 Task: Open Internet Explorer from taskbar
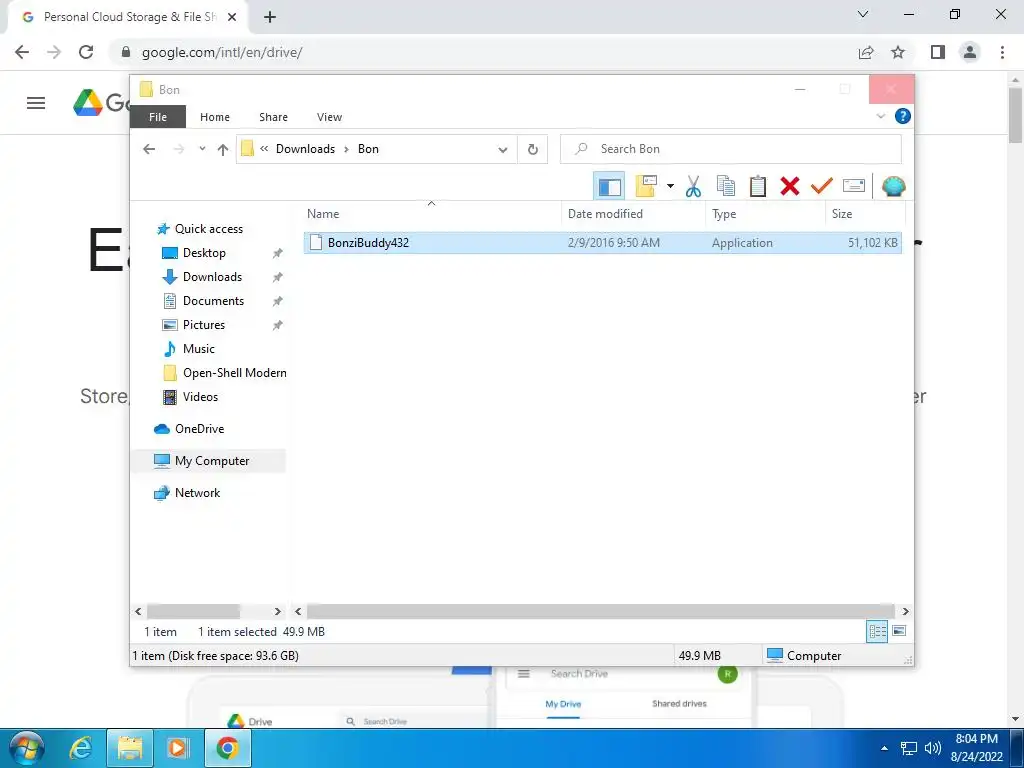click(x=80, y=748)
